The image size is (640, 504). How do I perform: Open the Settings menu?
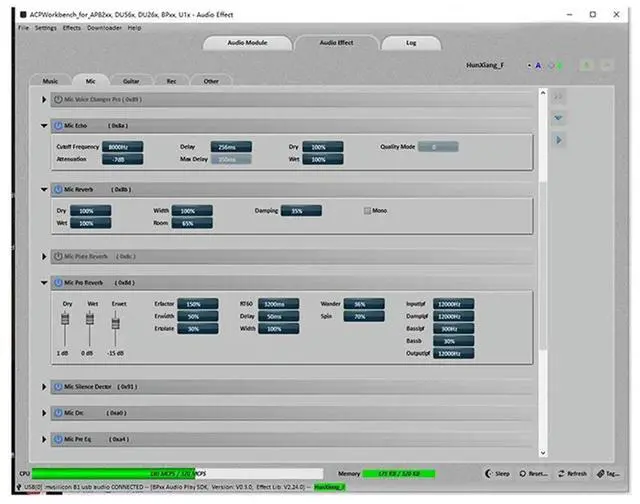(45, 28)
